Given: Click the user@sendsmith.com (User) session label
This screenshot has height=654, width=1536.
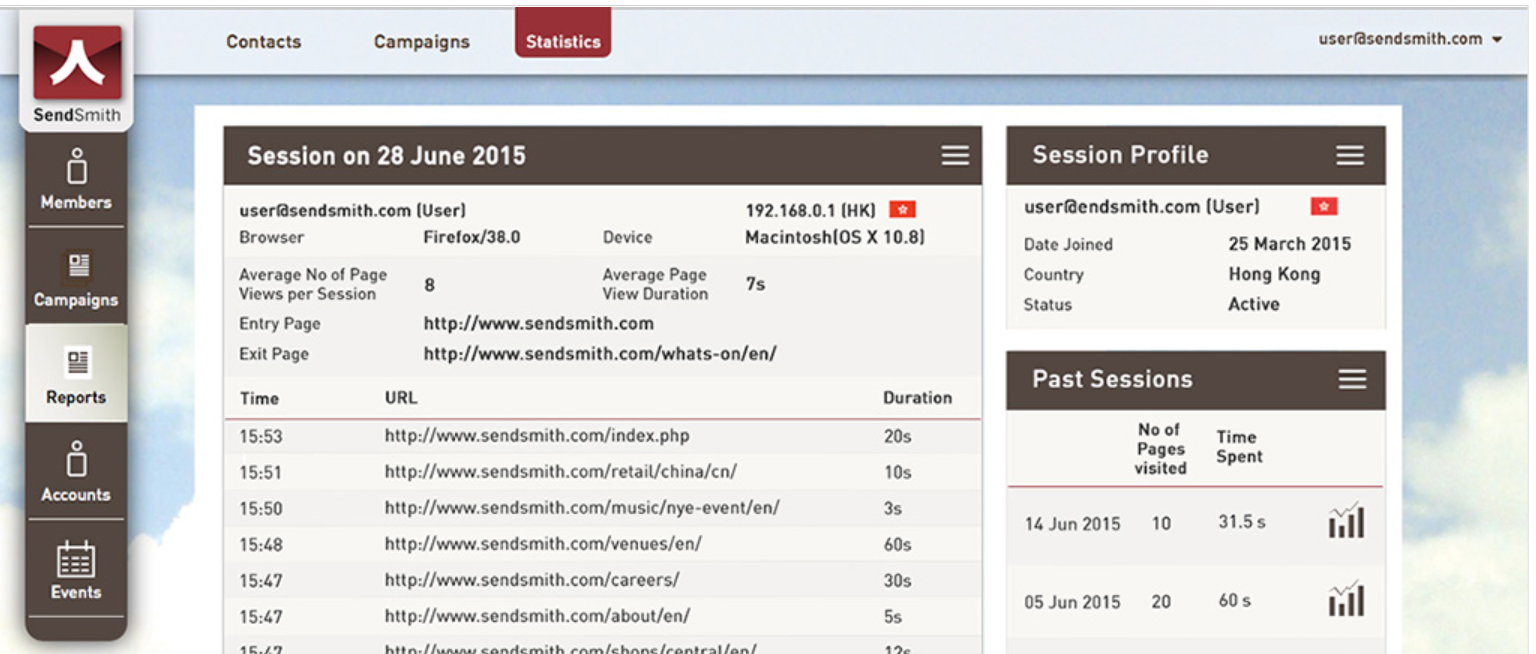Looking at the screenshot, I should [x=352, y=211].
